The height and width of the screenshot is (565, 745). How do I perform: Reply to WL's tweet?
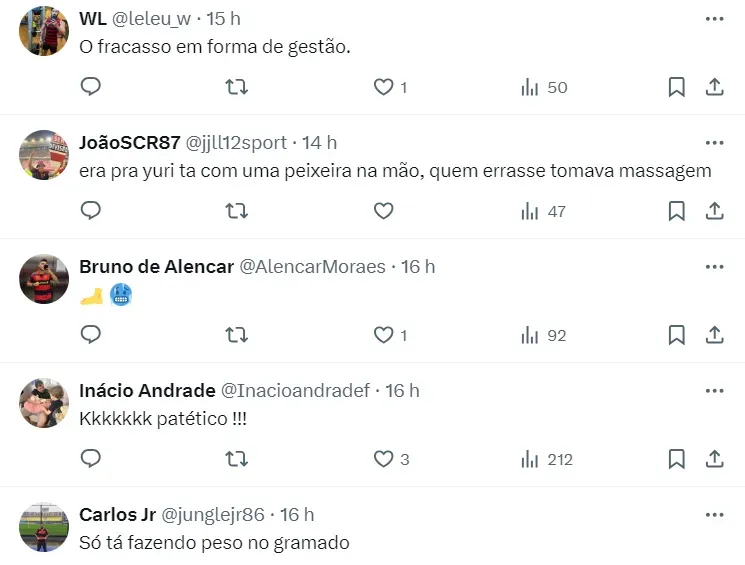[91, 87]
